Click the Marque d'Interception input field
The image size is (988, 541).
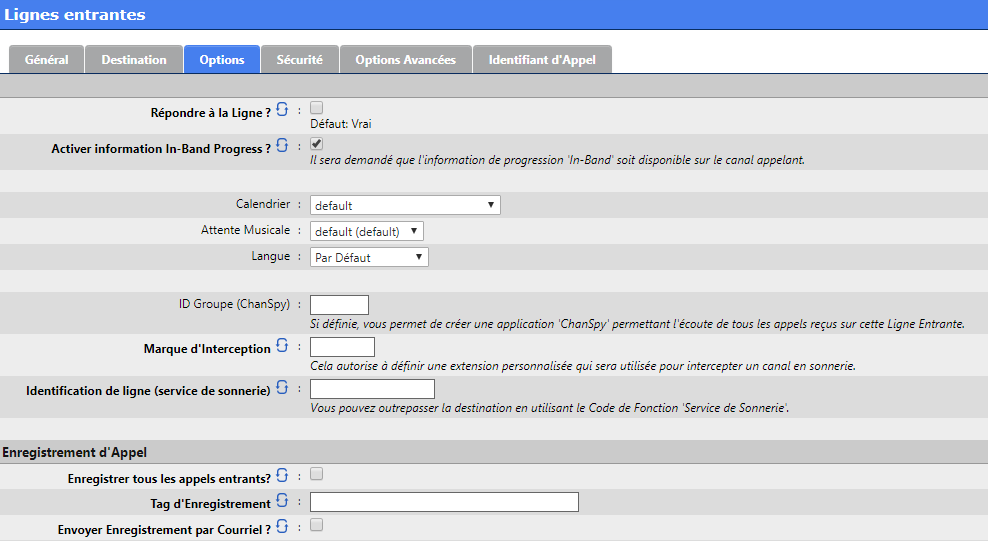(x=343, y=347)
